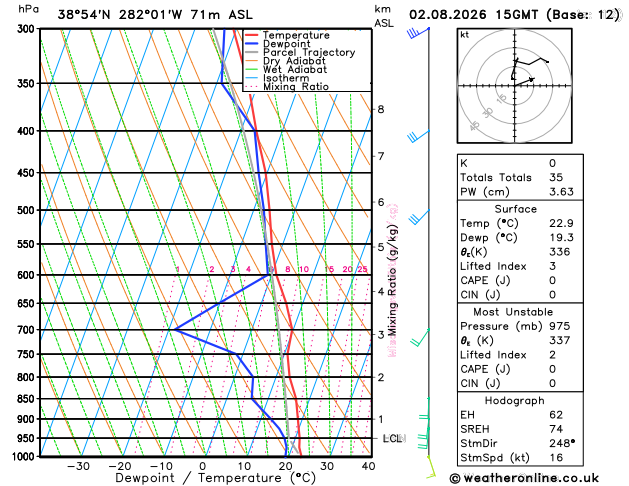This screenshot has height=486, width=629.
Task: Click the 'kt' label in the hodograph
Action: coord(465,35)
